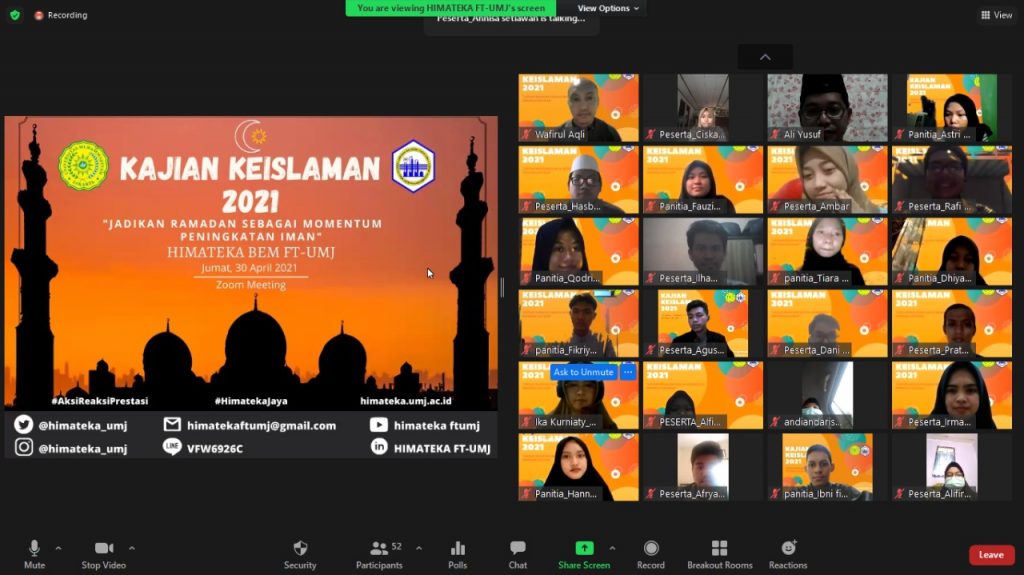Open the Breakout Rooms grid icon

[720, 548]
